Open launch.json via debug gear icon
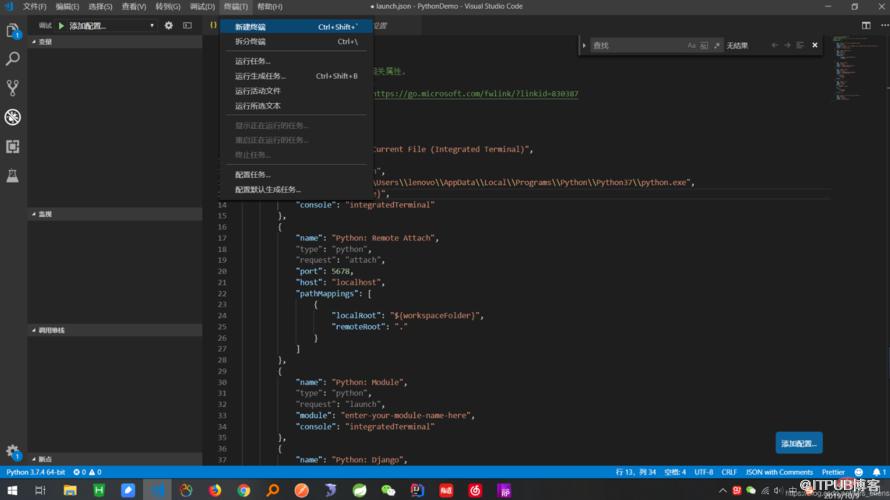This screenshot has height=500, width=890. tap(169, 26)
